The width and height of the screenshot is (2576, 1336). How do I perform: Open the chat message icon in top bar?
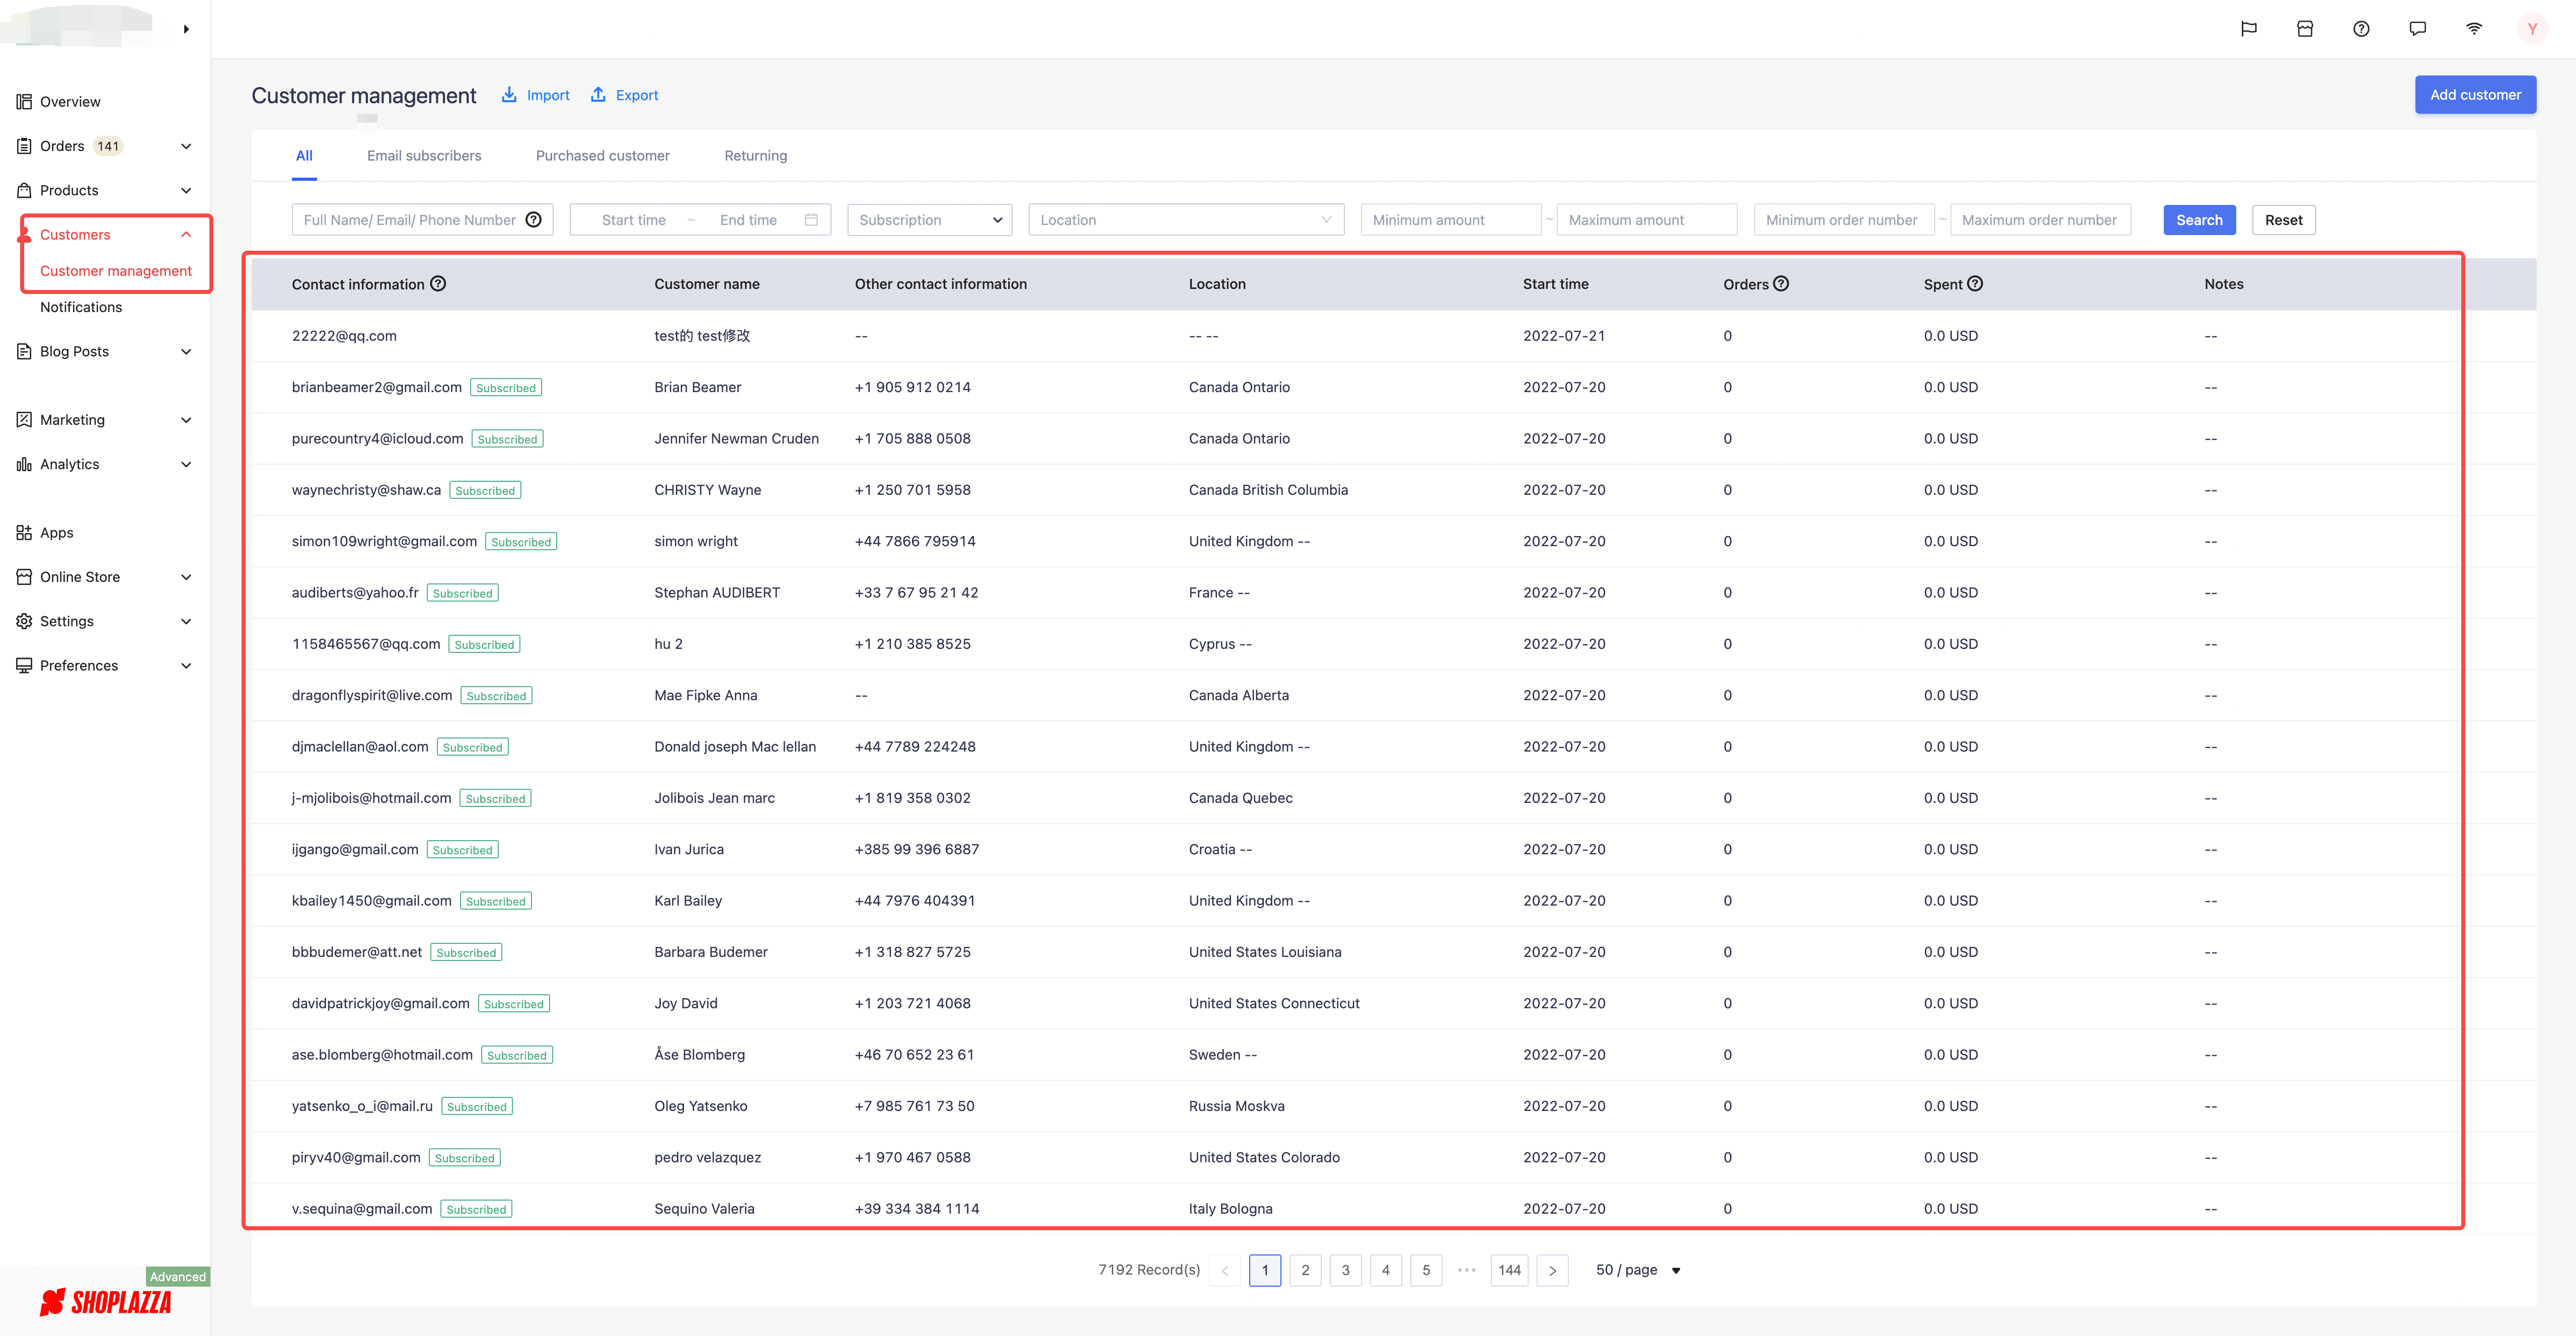[2417, 29]
